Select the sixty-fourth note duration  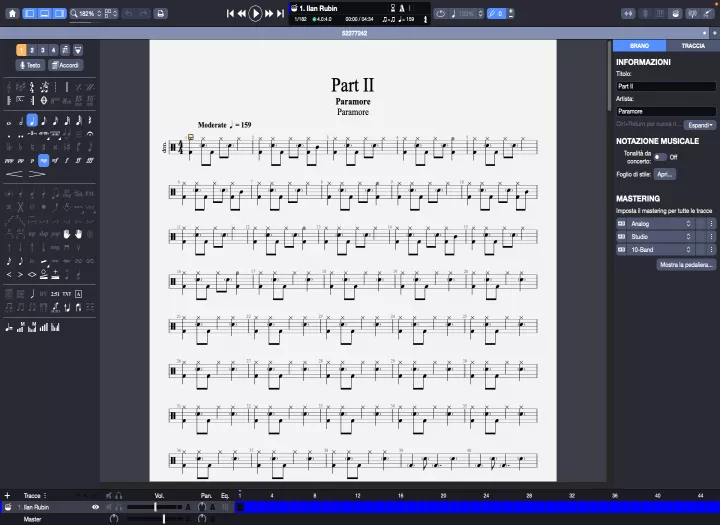tap(79, 121)
